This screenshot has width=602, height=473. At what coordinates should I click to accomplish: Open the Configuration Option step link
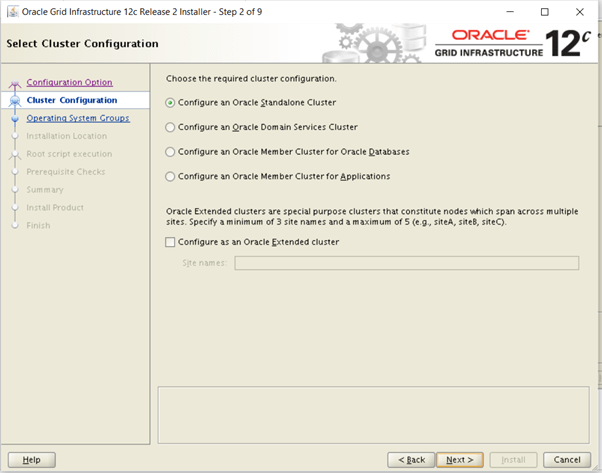pyautogui.click(x=69, y=82)
